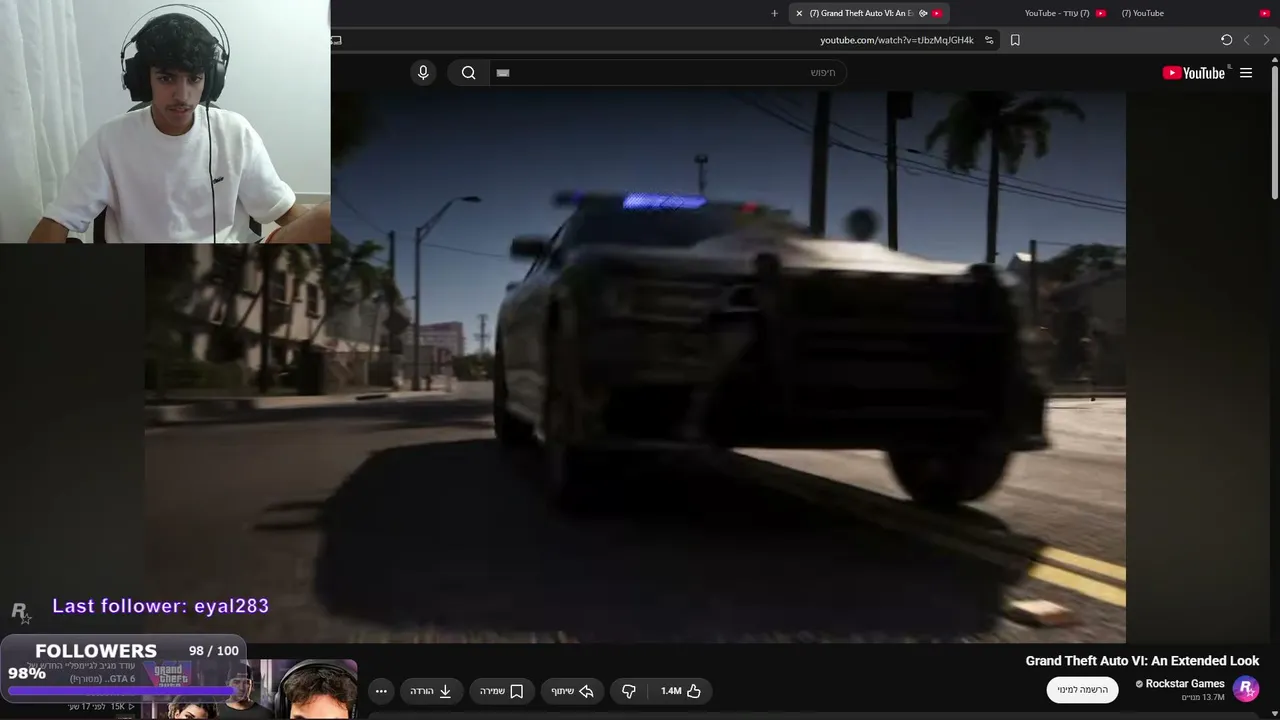This screenshot has height=720, width=1280.
Task: Close the Grand Theft Auto VI tab
Action: pyautogui.click(x=799, y=13)
